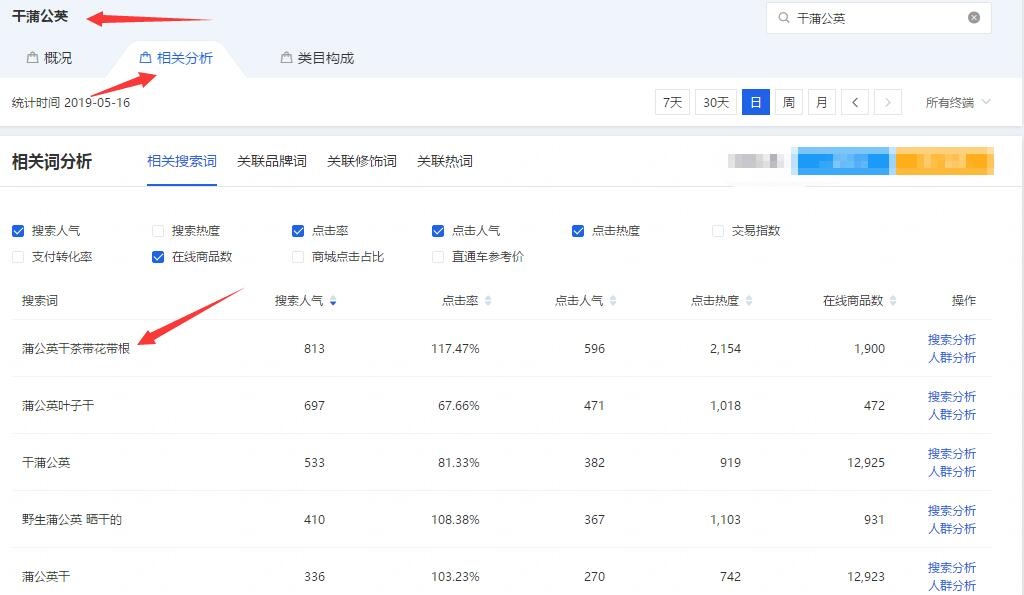Click the 类目构成 tab bag icon
Image resolution: width=1024 pixels, height=595 pixels.
coord(286,57)
